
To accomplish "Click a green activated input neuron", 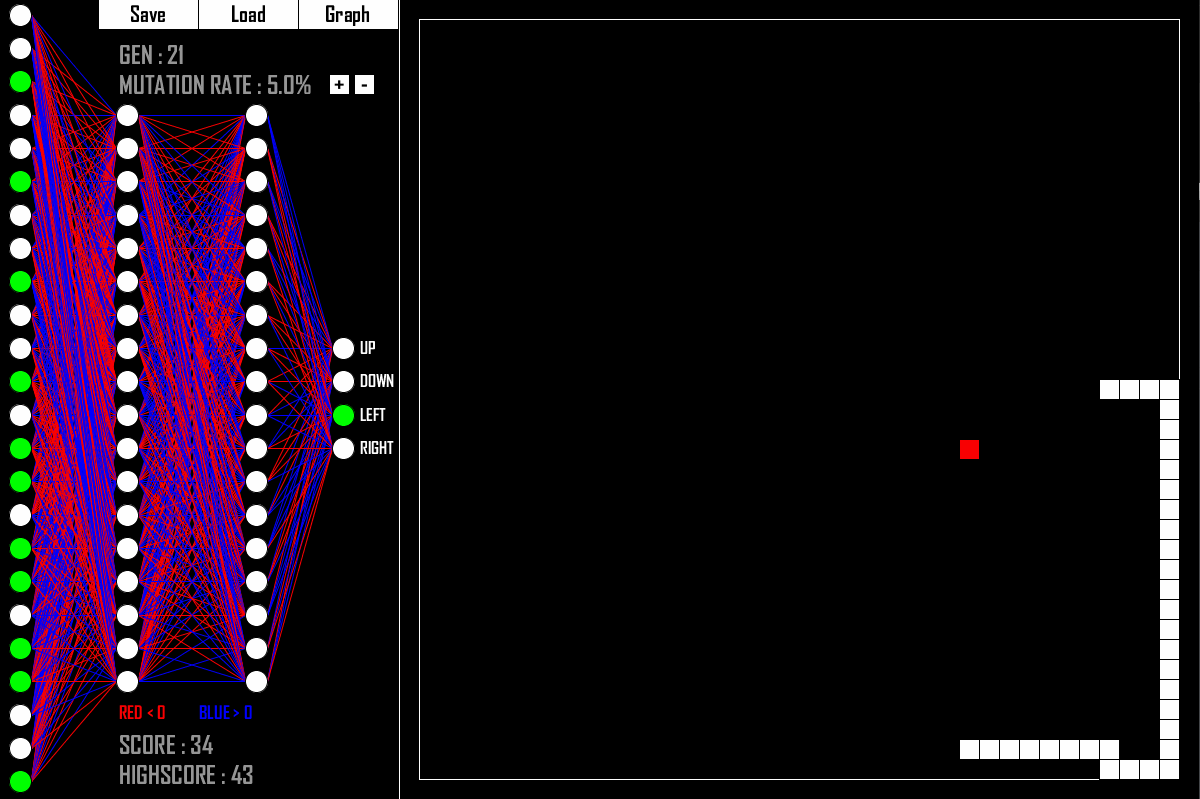I will pyautogui.click(x=20, y=80).
